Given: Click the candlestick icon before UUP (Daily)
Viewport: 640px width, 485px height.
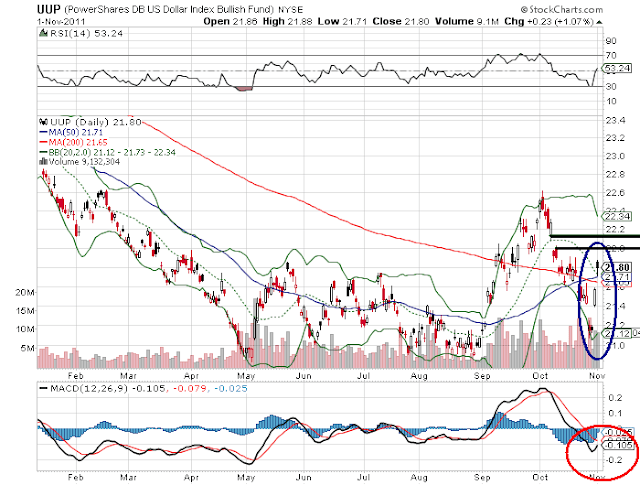Looking at the screenshot, I should 43,122.
